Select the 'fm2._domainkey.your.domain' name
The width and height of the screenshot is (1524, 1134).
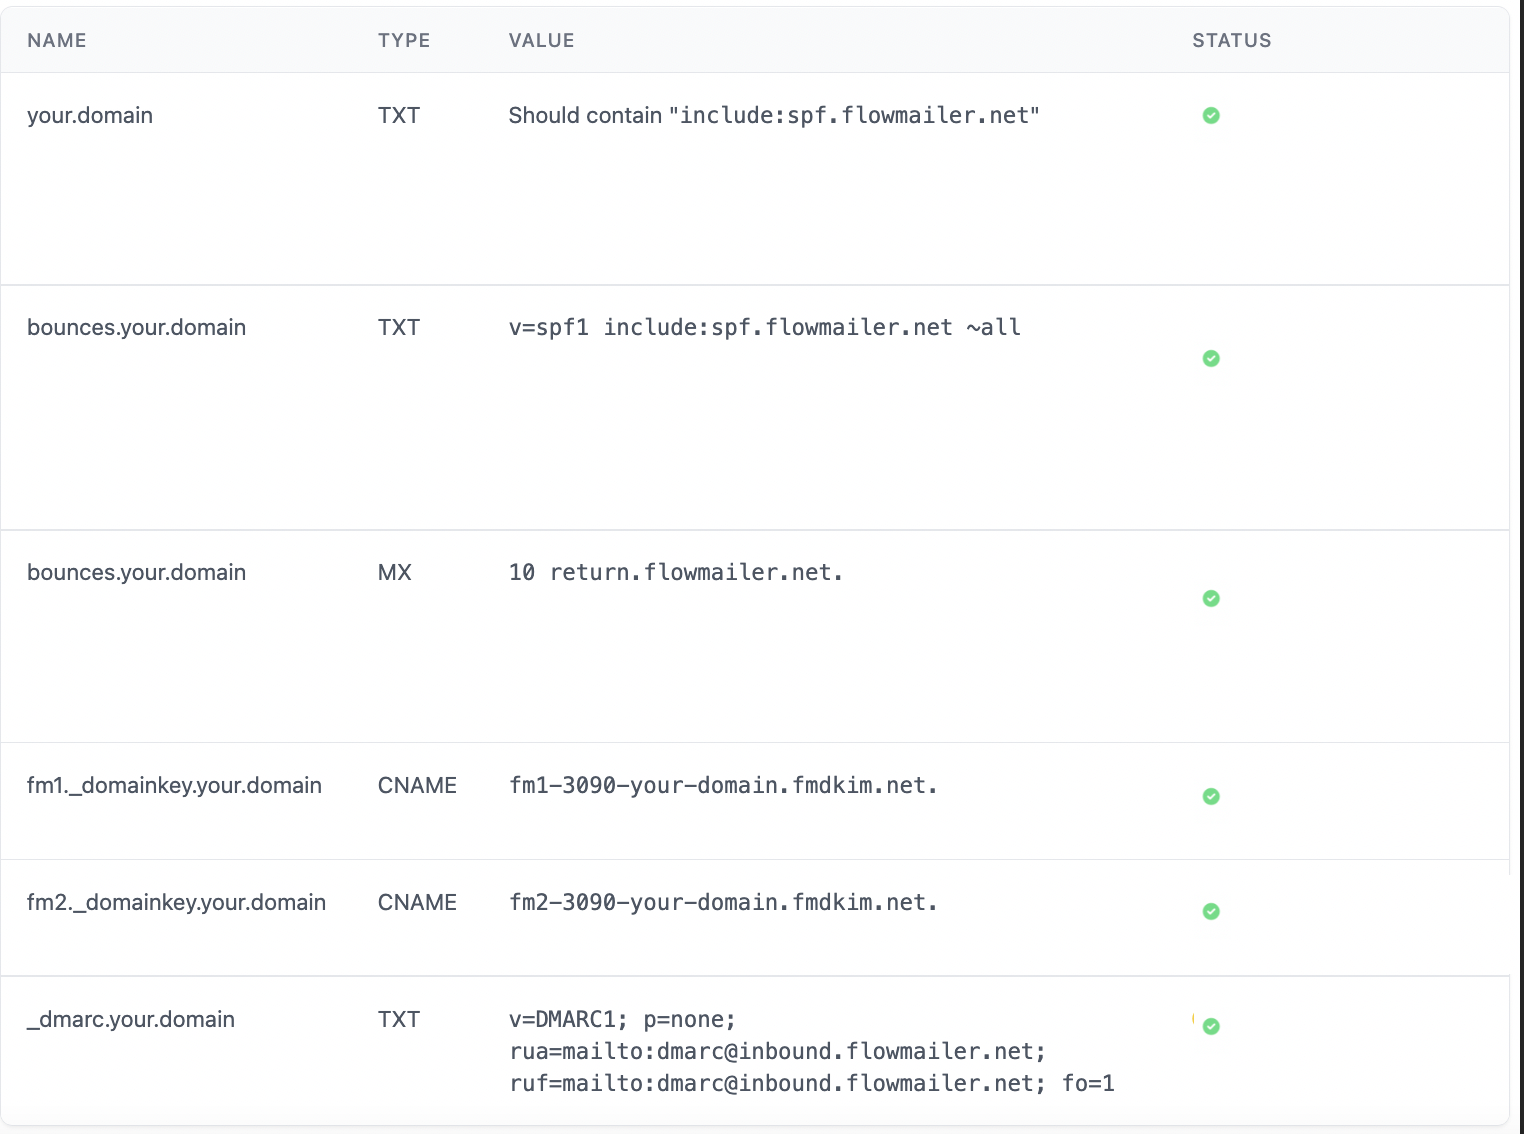176,903
